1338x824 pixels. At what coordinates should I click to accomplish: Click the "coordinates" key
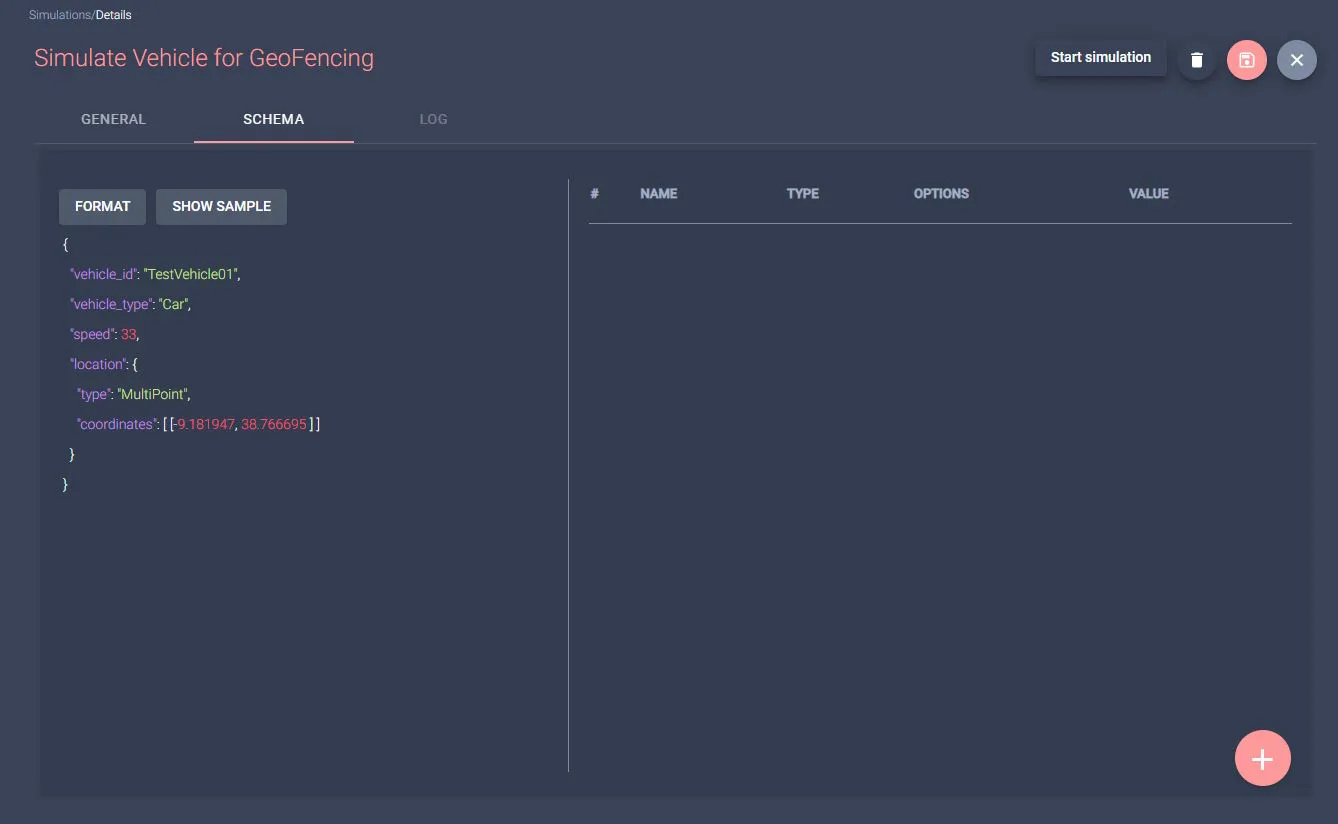(x=116, y=424)
